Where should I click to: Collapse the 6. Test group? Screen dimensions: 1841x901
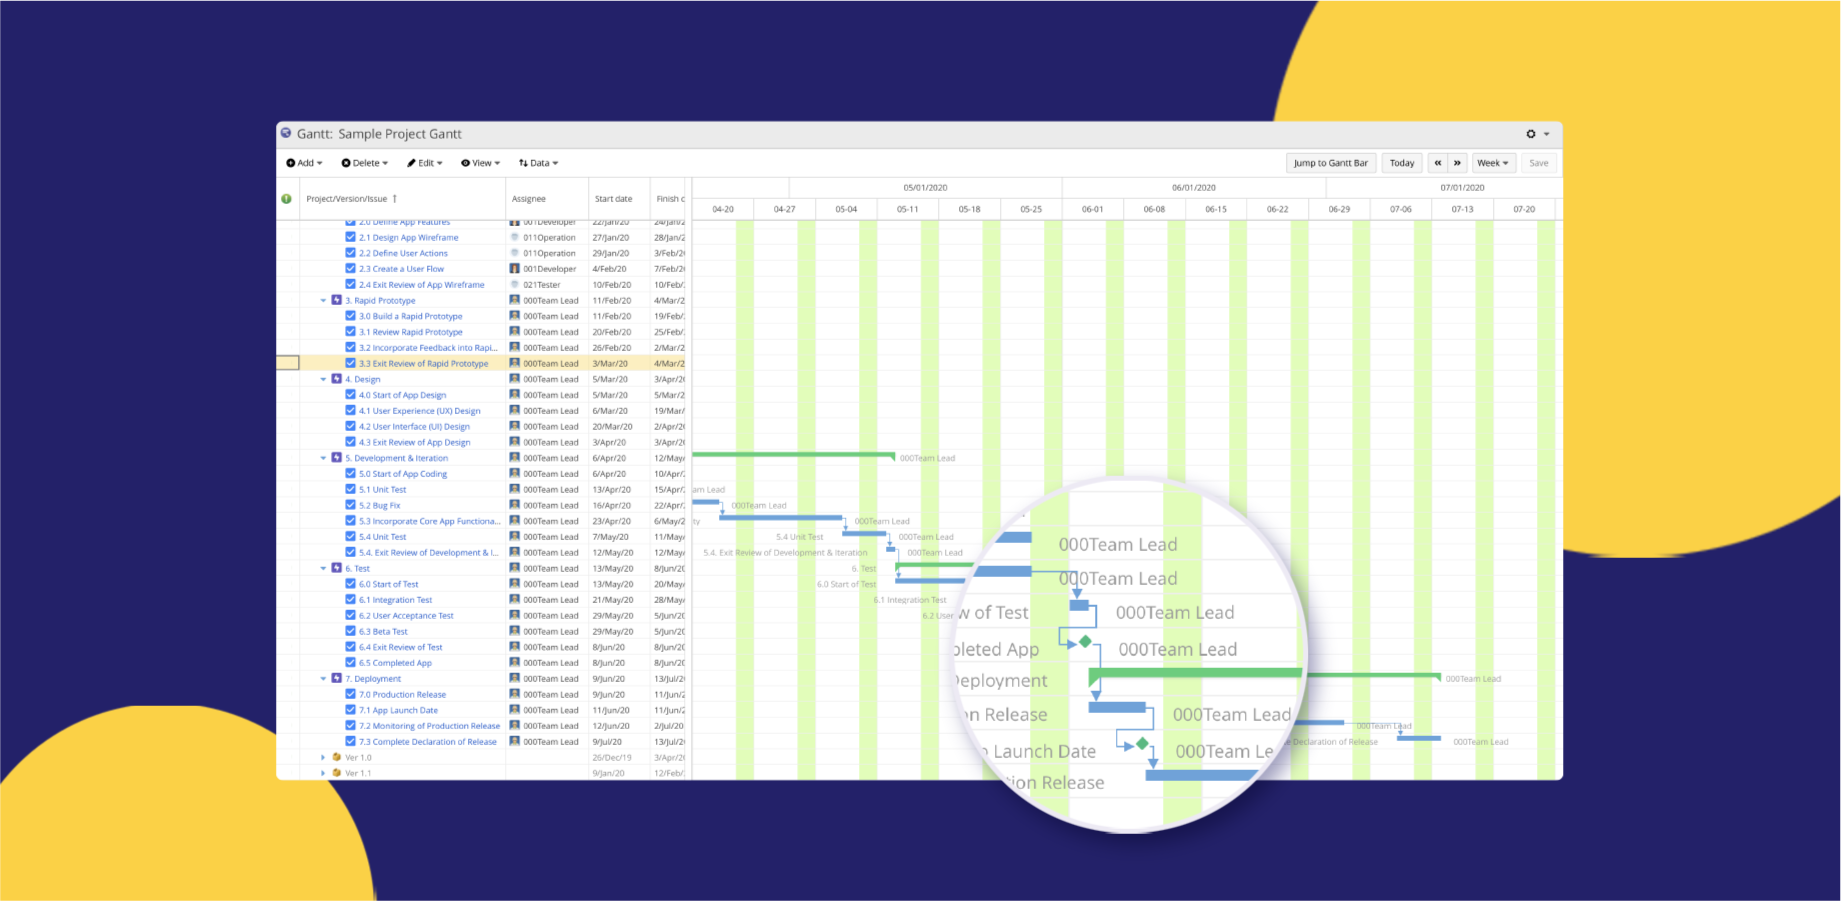click(x=323, y=568)
